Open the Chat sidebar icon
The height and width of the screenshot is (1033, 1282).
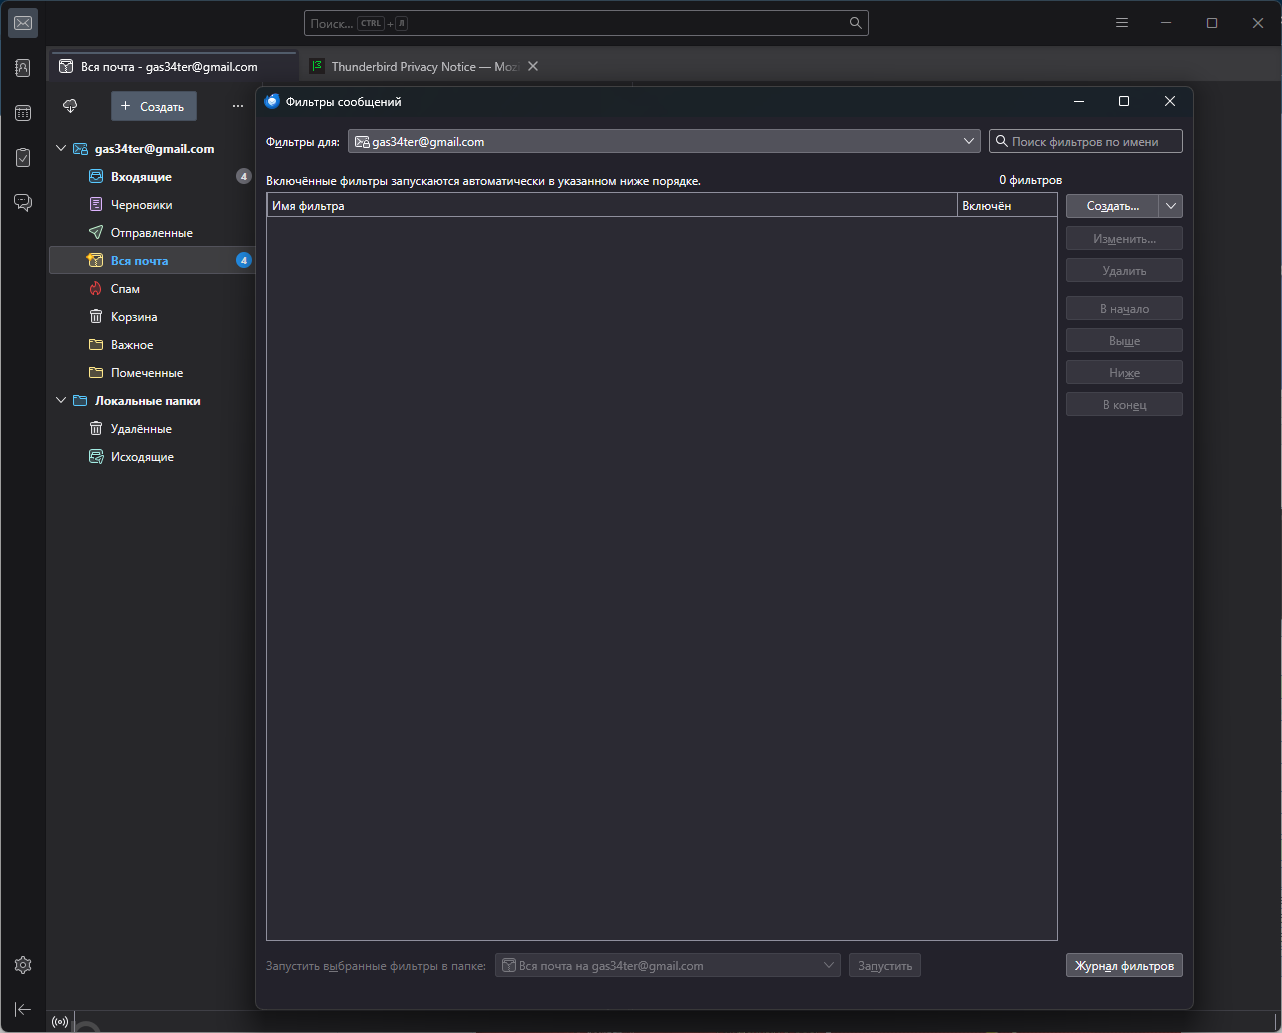(x=23, y=202)
